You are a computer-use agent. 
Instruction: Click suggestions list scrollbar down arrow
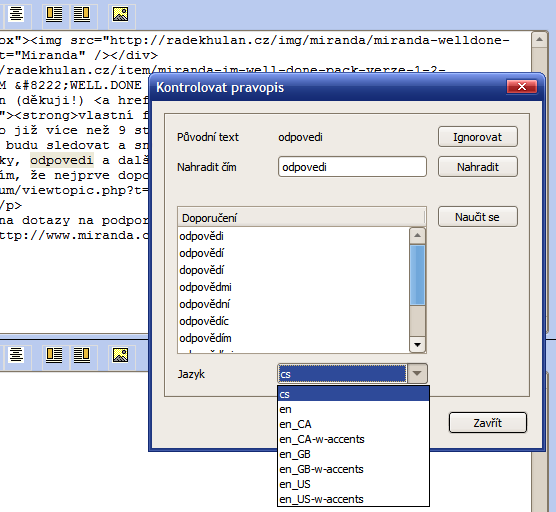click(x=417, y=345)
